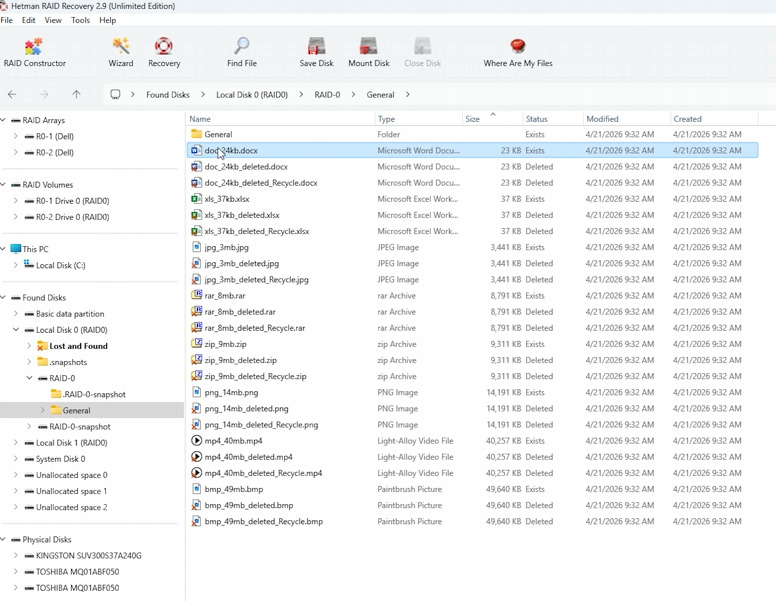776x601 pixels.
Task: Expand the R0-1 (Dell) array node
Action: (x=16, y=136)
